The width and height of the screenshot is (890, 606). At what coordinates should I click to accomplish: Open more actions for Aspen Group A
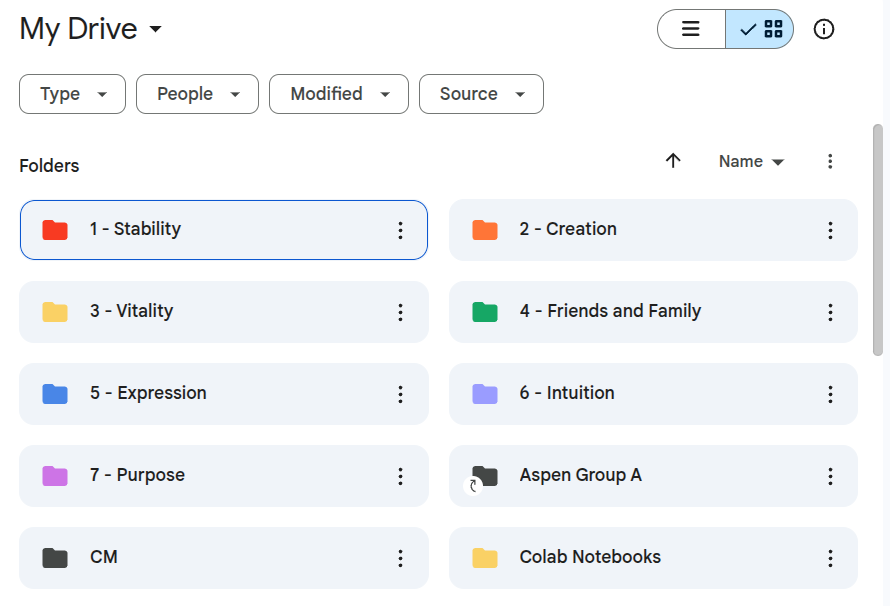[x=830, y=476]
